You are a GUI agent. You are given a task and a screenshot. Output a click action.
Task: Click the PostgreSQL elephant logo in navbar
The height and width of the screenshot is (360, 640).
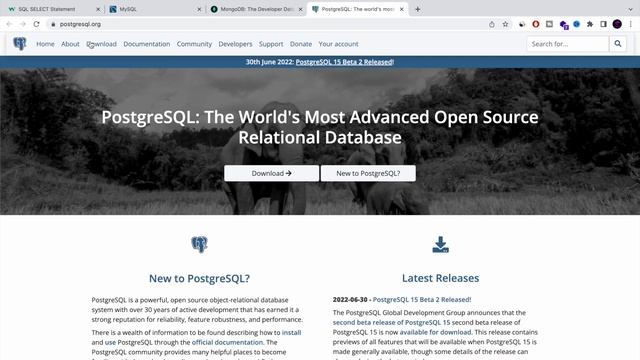20,44
